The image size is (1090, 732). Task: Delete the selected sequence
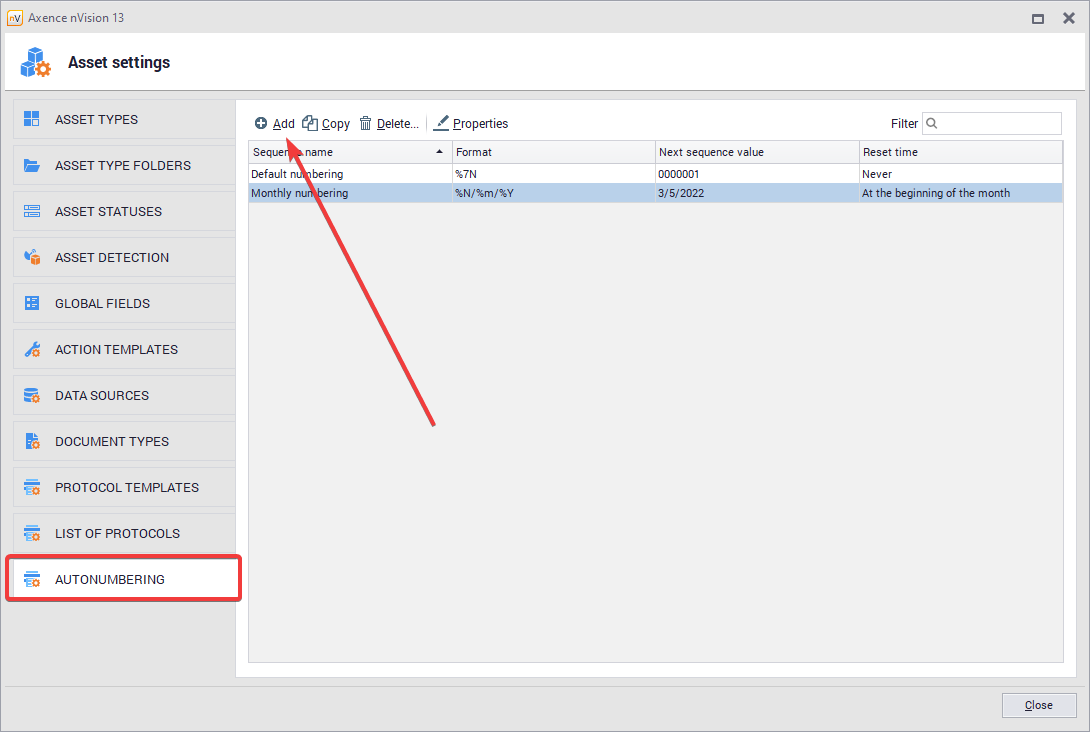[x=389, y=124]
